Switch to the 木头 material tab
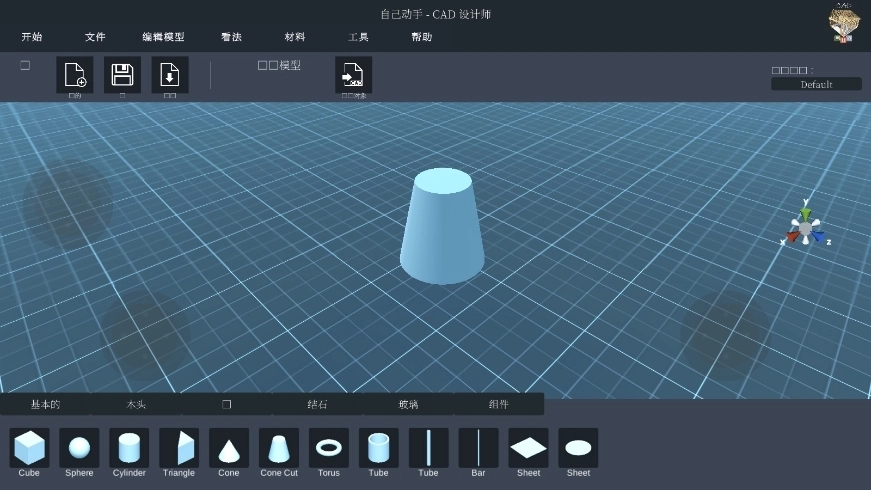Image resolution: width=871 pixels, height=490 pixels. [x=136, y=404]
